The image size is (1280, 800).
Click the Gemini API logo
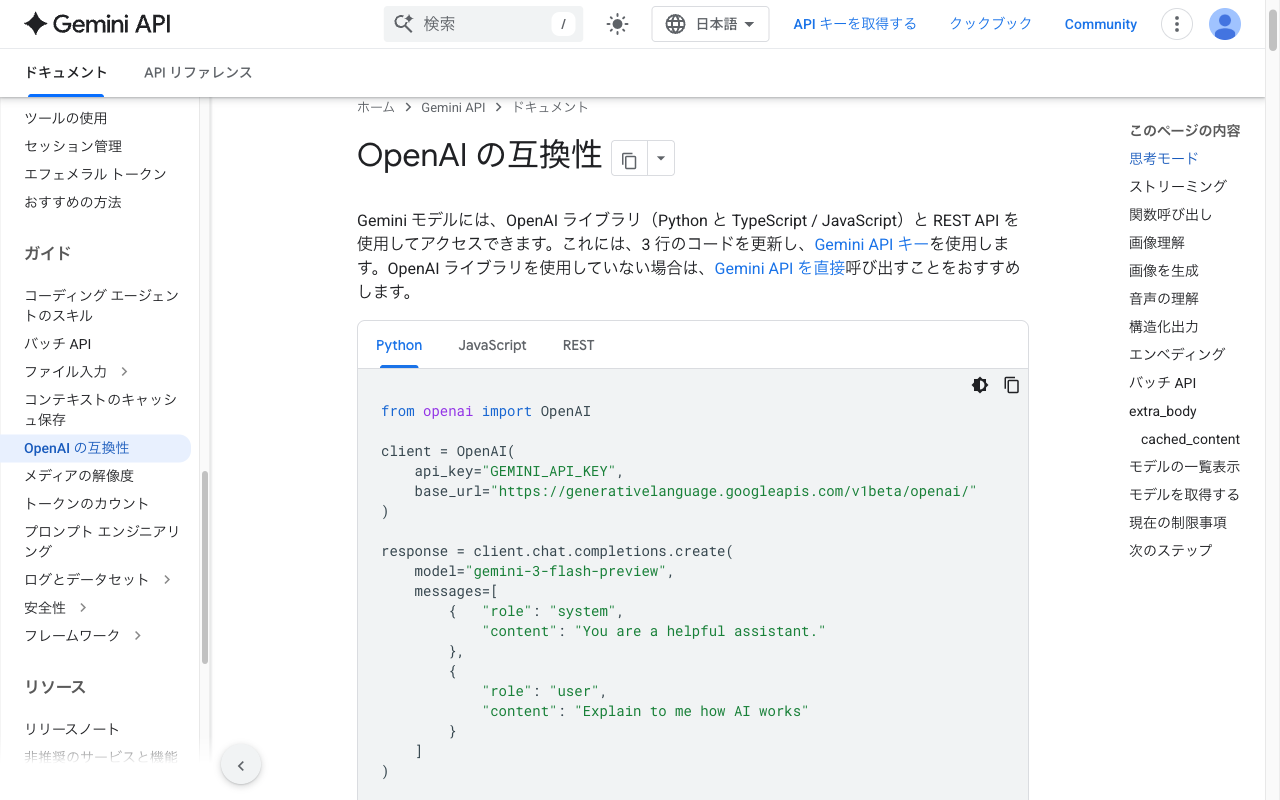pyautogui.click(x=96, y=24)
